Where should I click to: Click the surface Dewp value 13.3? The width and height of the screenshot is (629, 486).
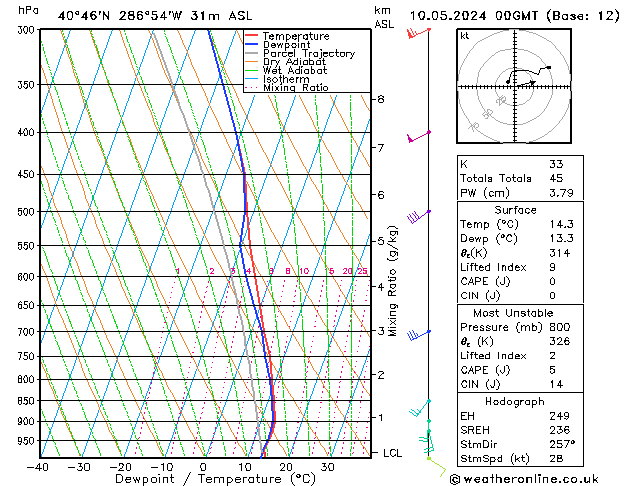[x=561, y=238]
